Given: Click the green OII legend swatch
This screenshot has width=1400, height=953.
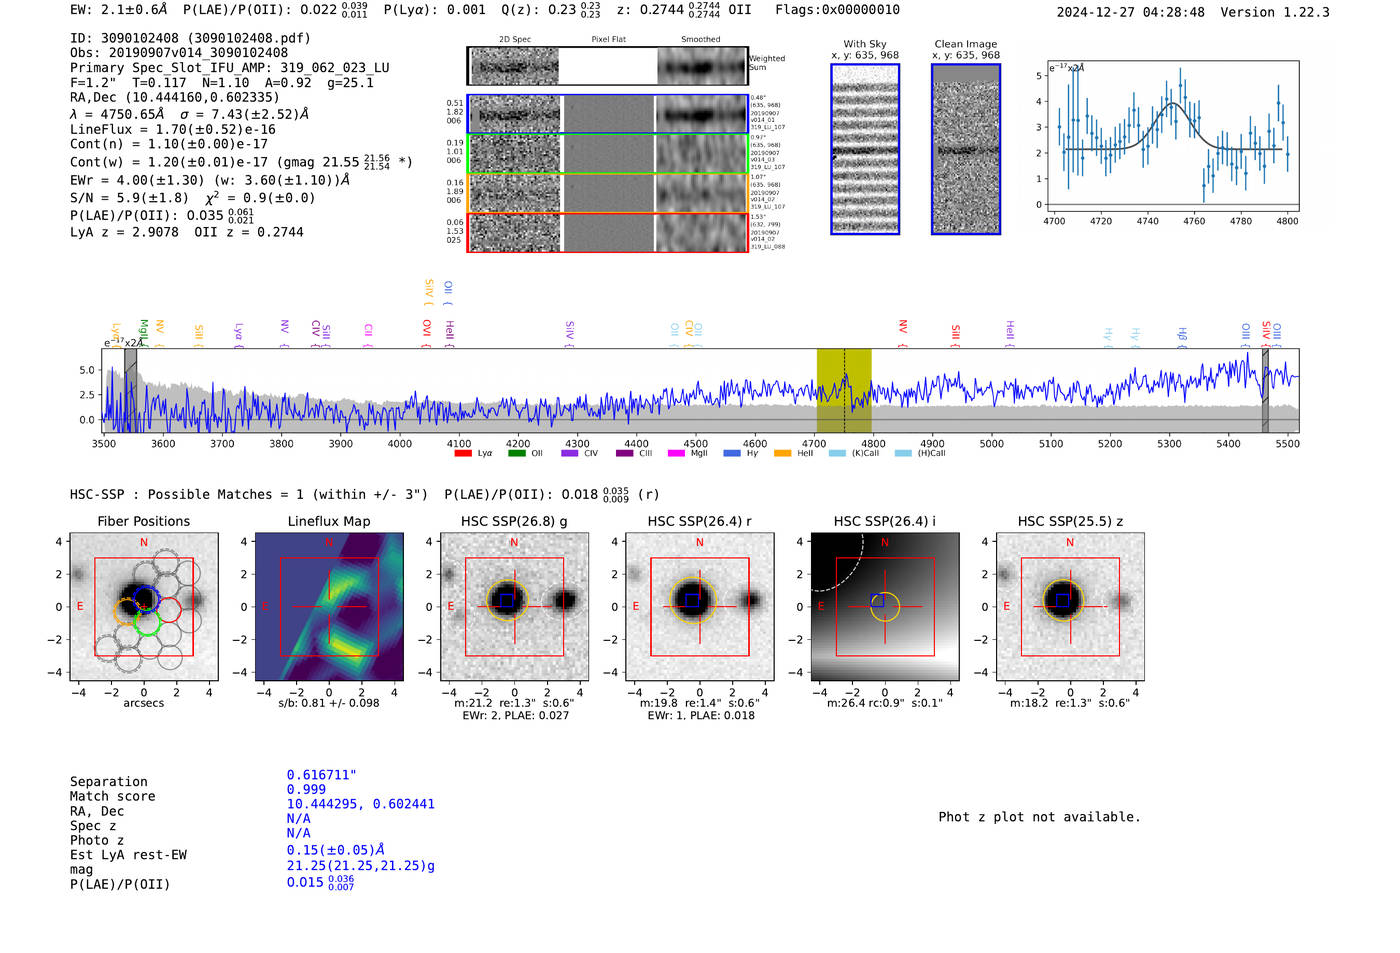Looking at the screenshot, I should coord(516,453).
